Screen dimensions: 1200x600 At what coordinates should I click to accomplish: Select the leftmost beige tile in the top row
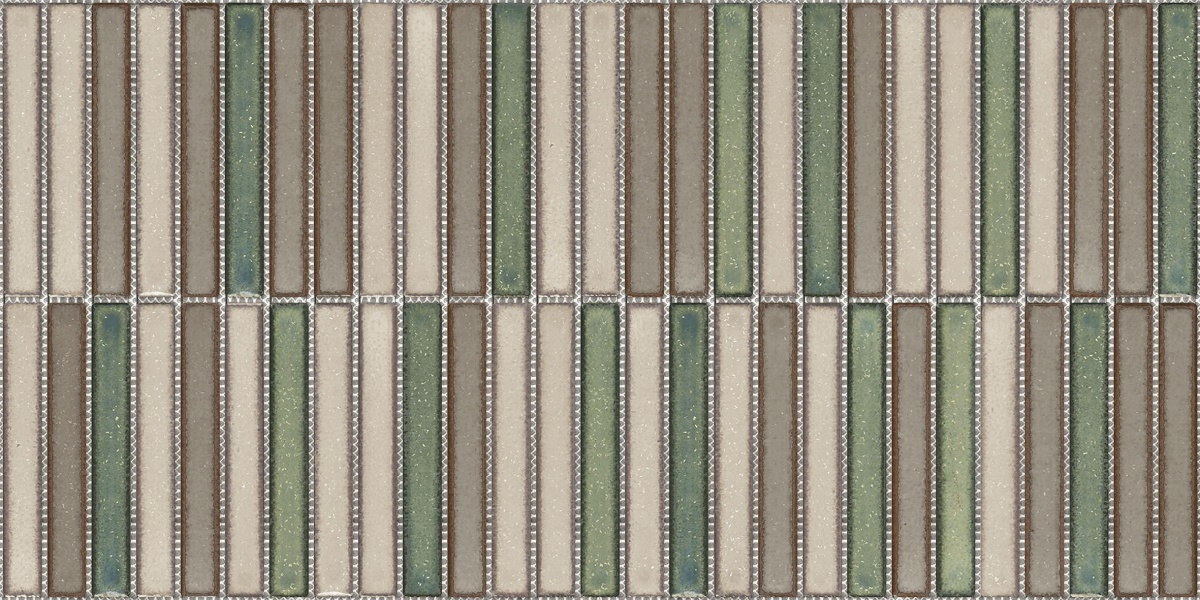(x=22, y=150)
